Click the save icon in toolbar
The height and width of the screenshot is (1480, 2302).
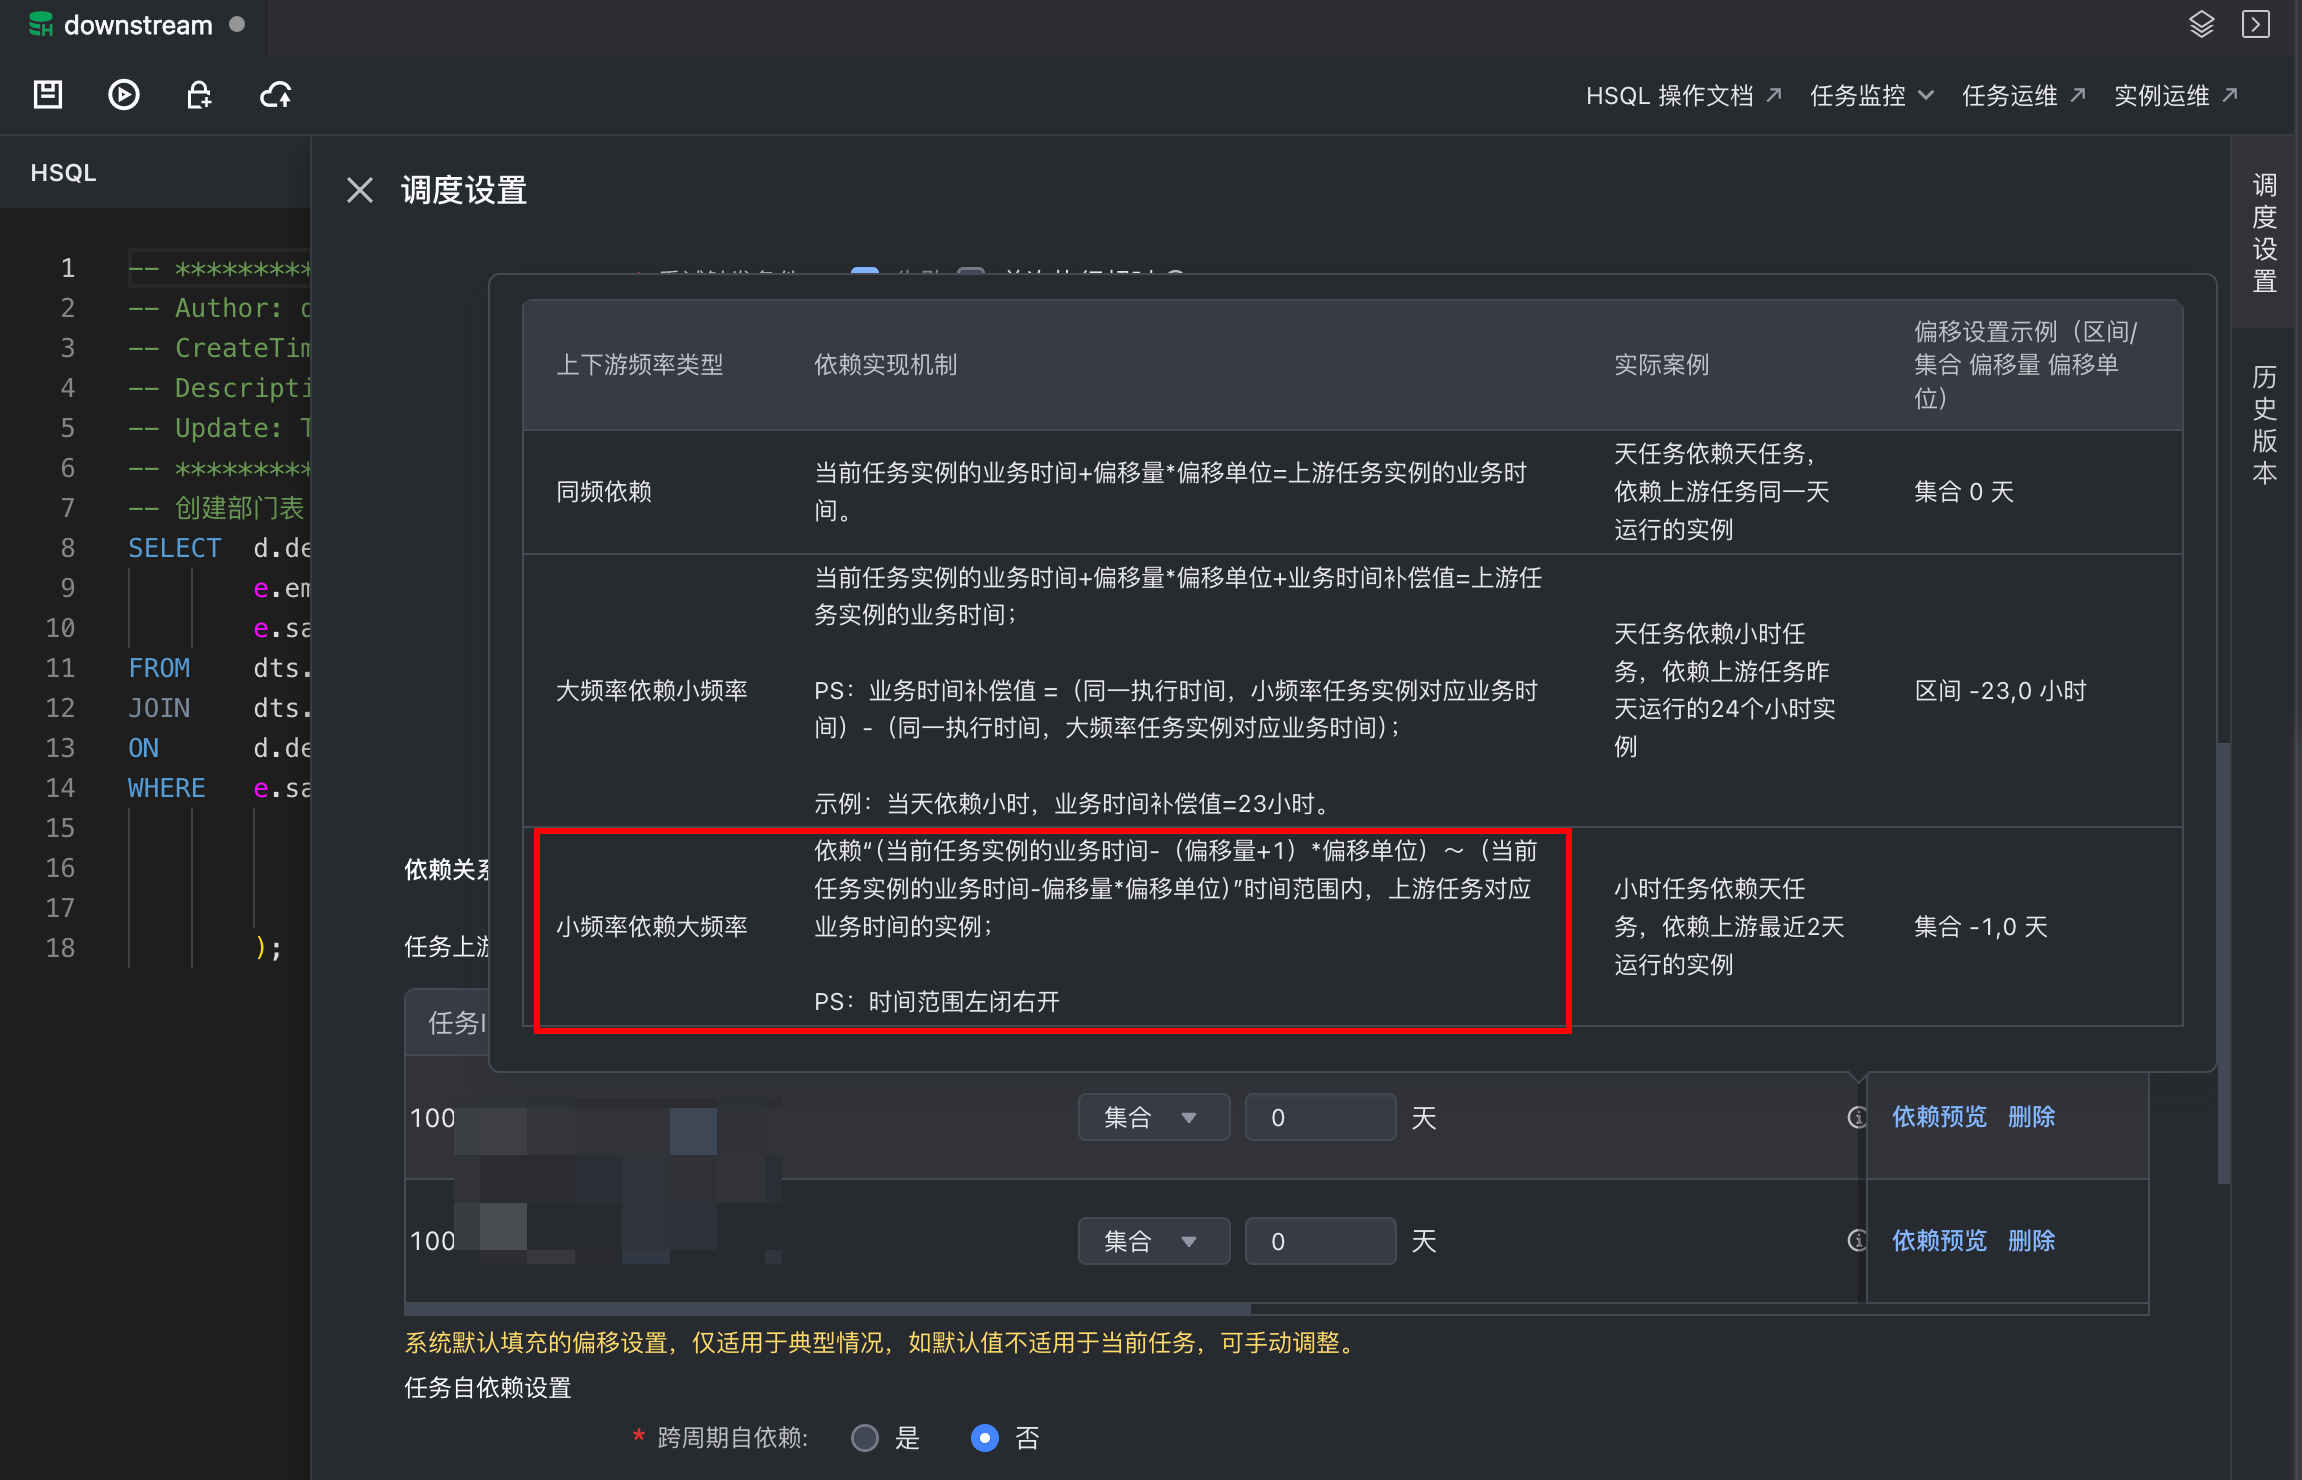click(47, 95)
